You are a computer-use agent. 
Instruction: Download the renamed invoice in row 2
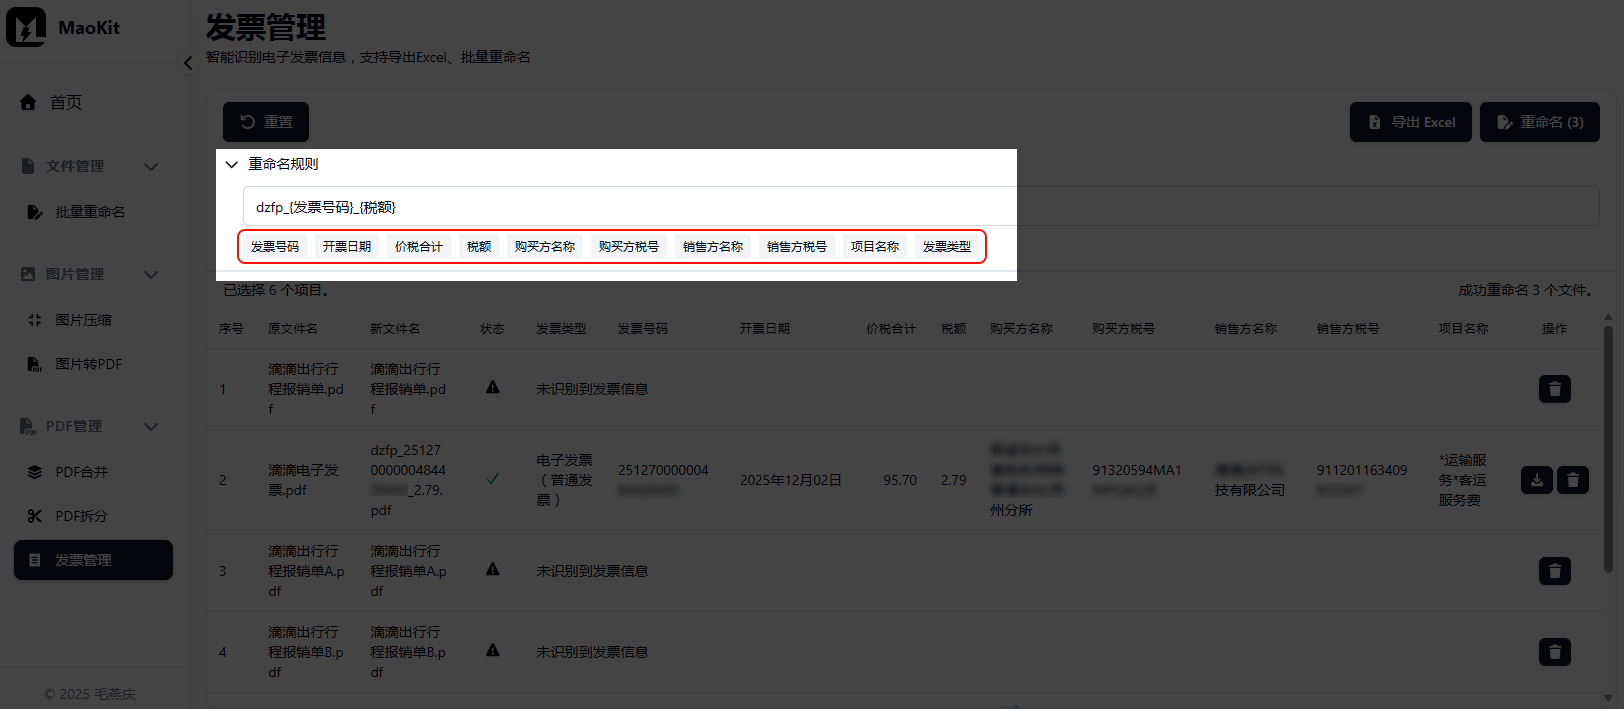tap(1536, 480)
